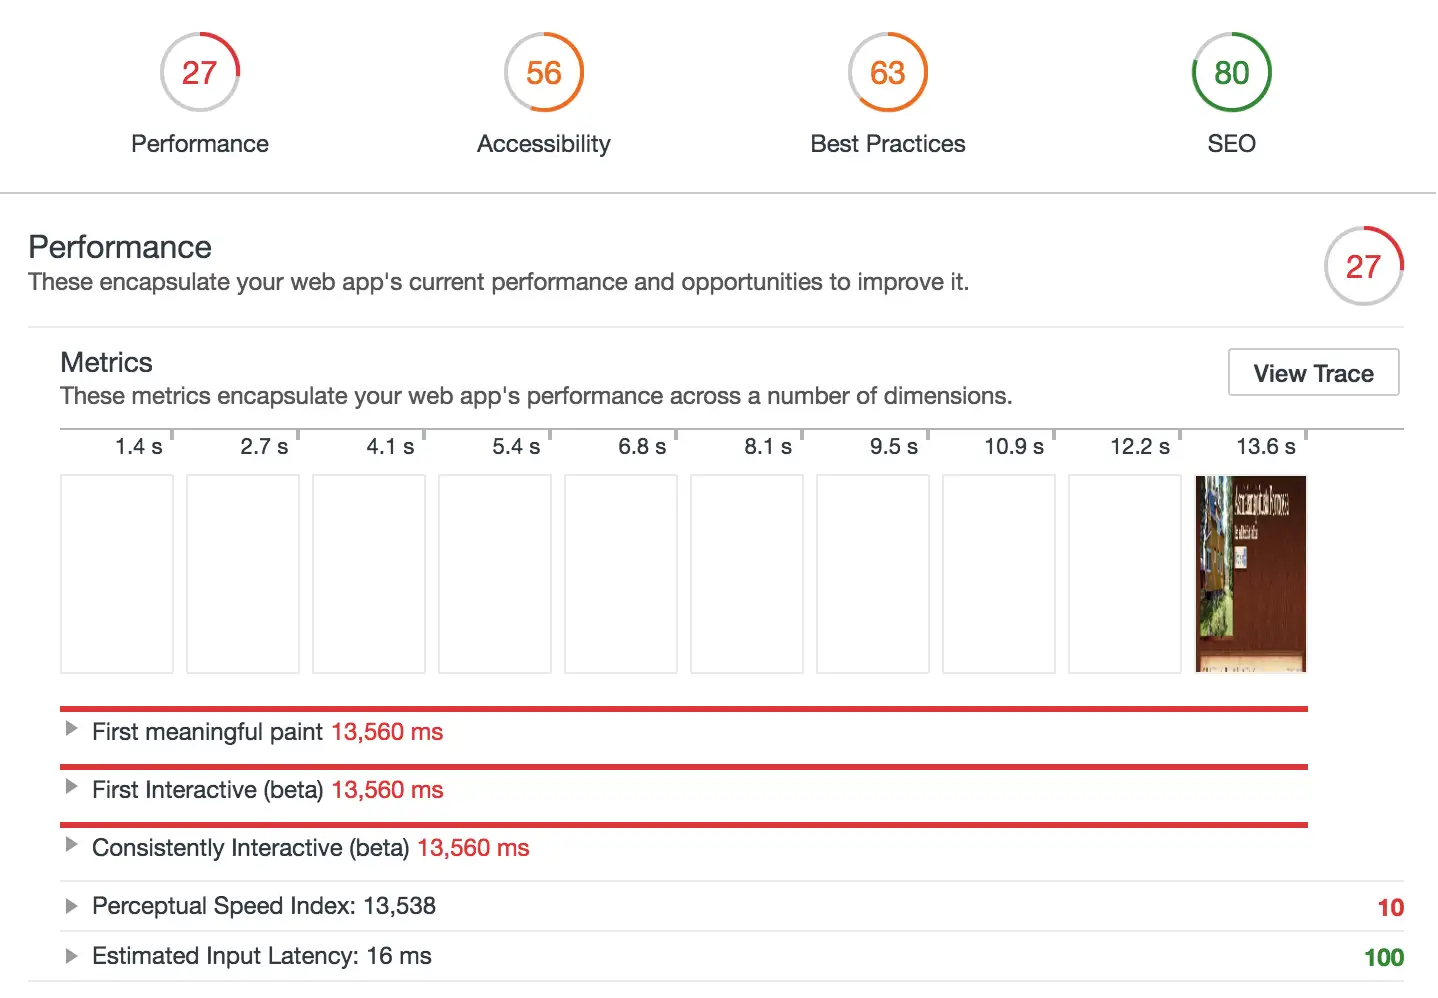Select the blank 9.5 s filmstrip frame

[x=873, y=574]
